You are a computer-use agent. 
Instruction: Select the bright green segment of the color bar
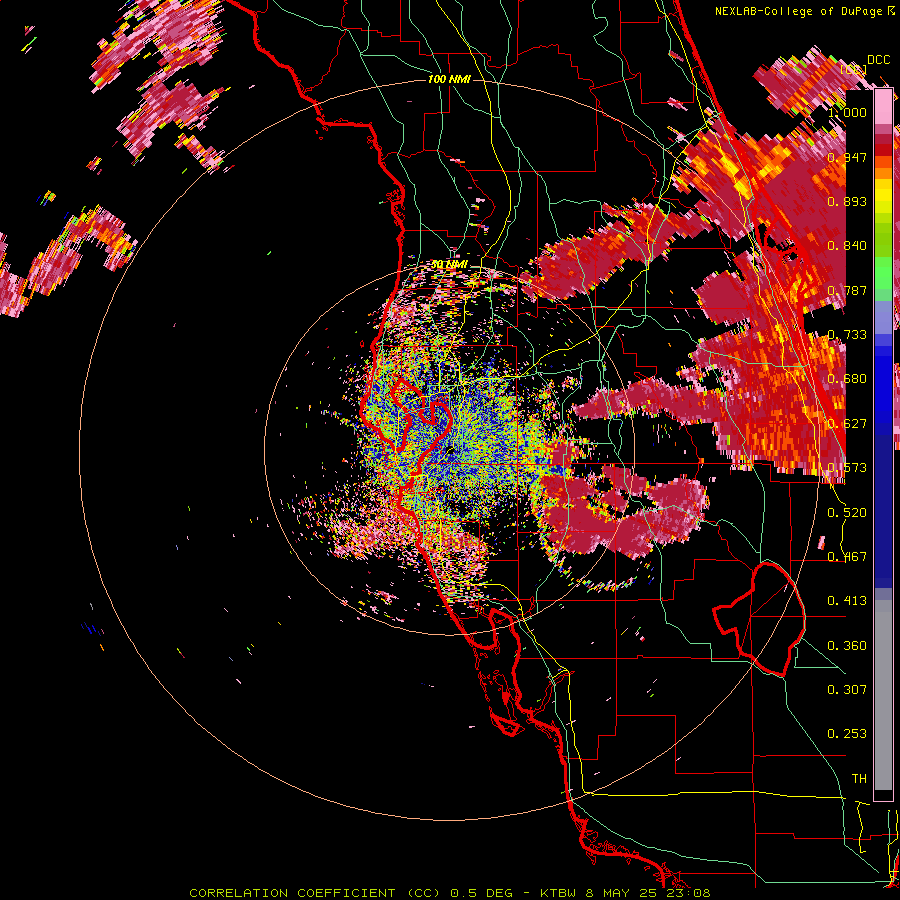point(883,273)
